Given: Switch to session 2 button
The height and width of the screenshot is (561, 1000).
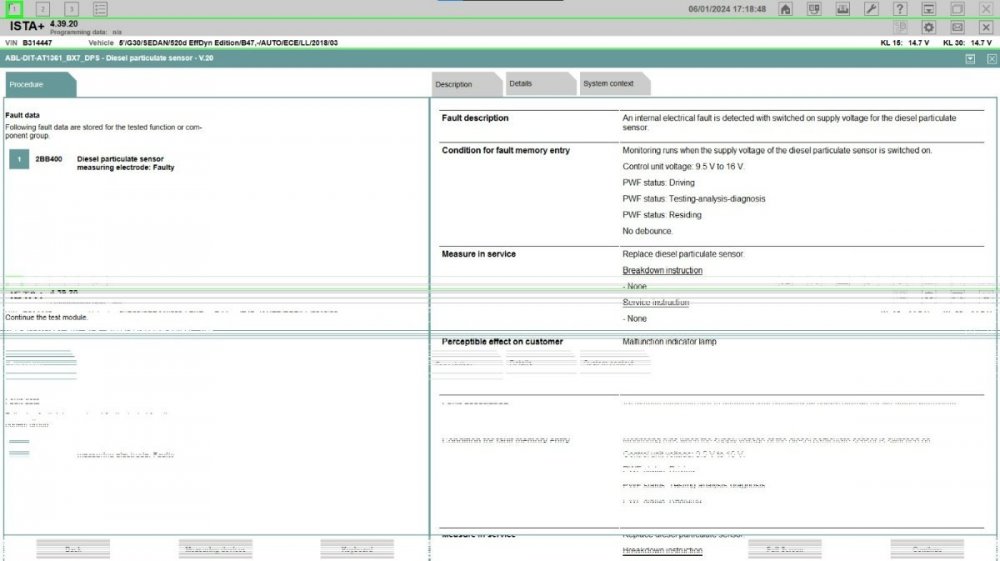Looking at the screenshot, I should click(43, 9).
